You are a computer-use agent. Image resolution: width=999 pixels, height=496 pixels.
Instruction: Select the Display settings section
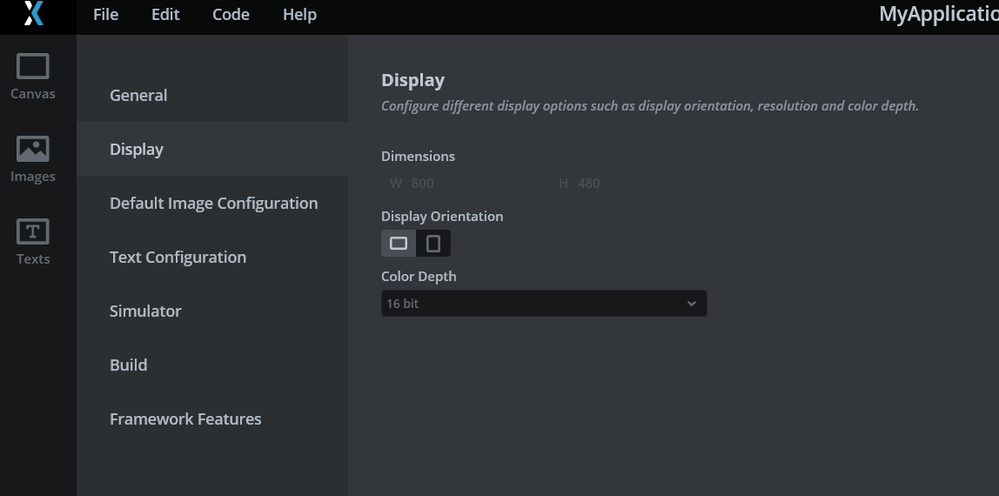coord(212,149)
